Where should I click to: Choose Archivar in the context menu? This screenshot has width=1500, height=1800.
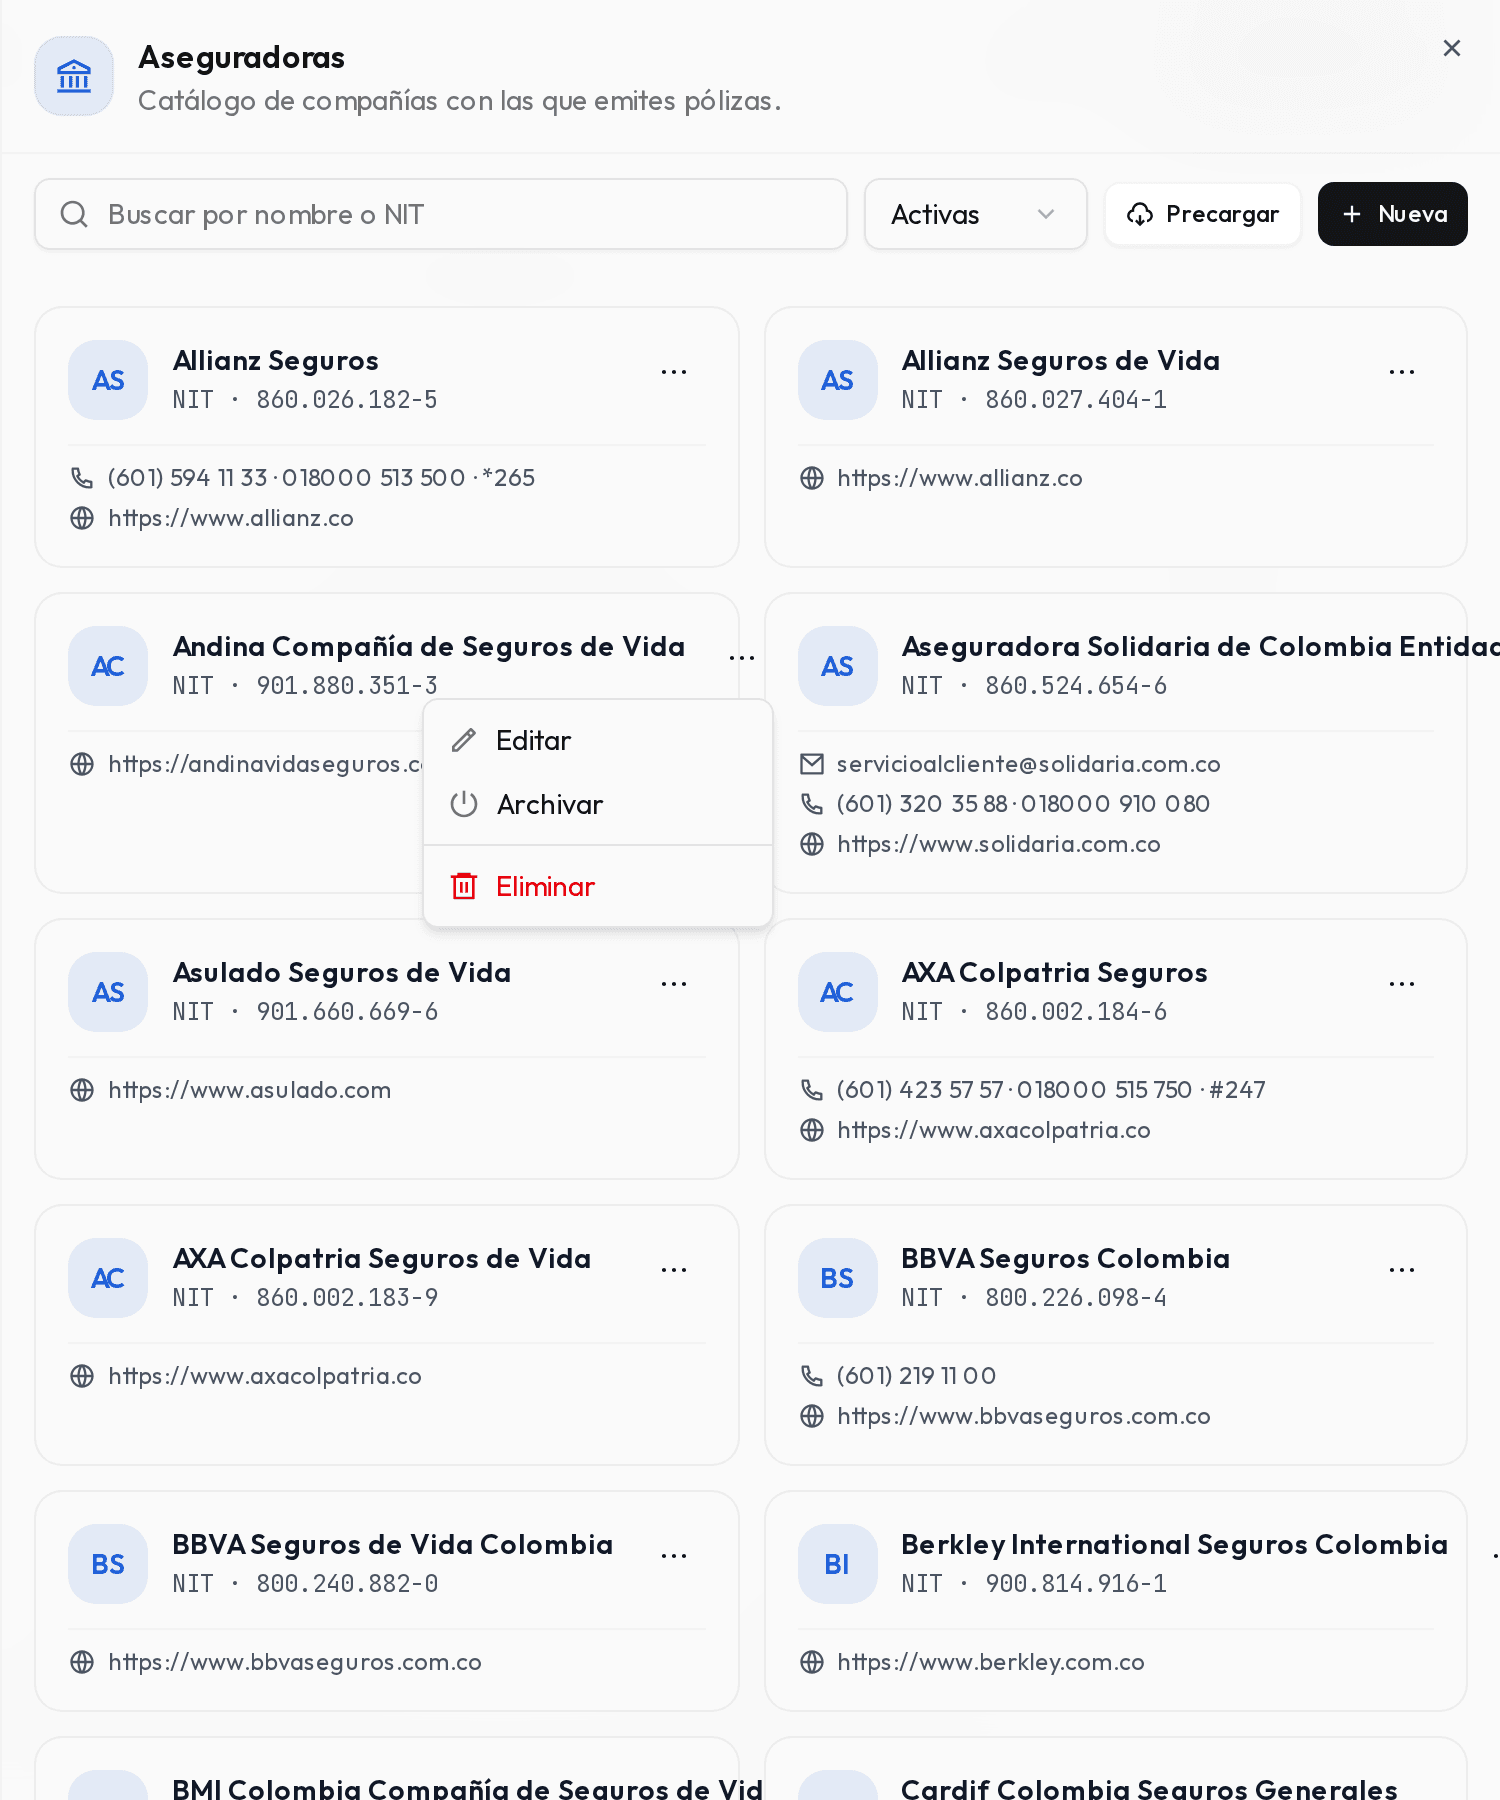coord(598,805)
